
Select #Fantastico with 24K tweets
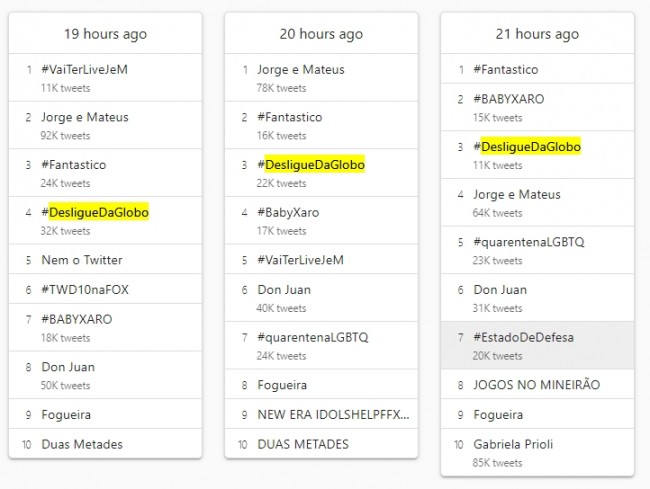tap(74, 165)
